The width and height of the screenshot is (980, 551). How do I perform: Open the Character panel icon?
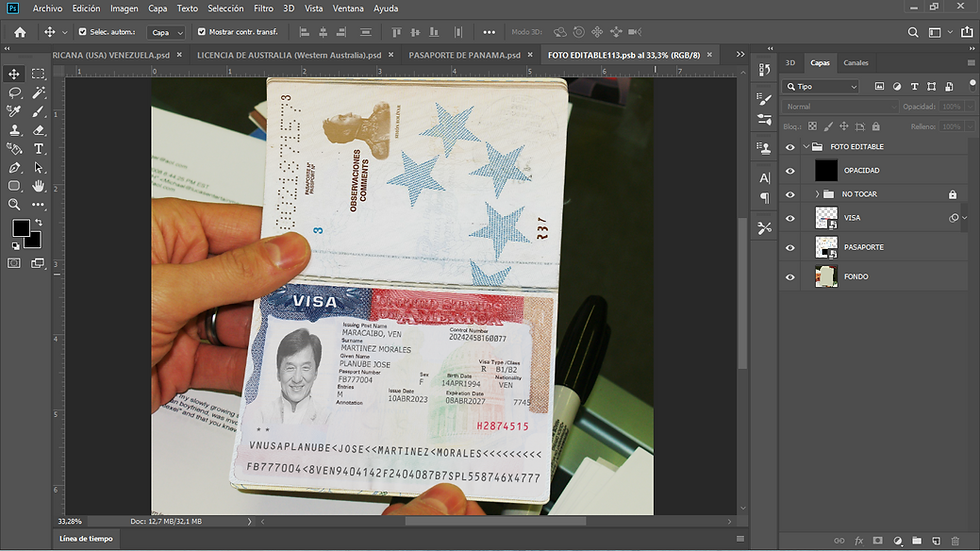click(764, 178)
